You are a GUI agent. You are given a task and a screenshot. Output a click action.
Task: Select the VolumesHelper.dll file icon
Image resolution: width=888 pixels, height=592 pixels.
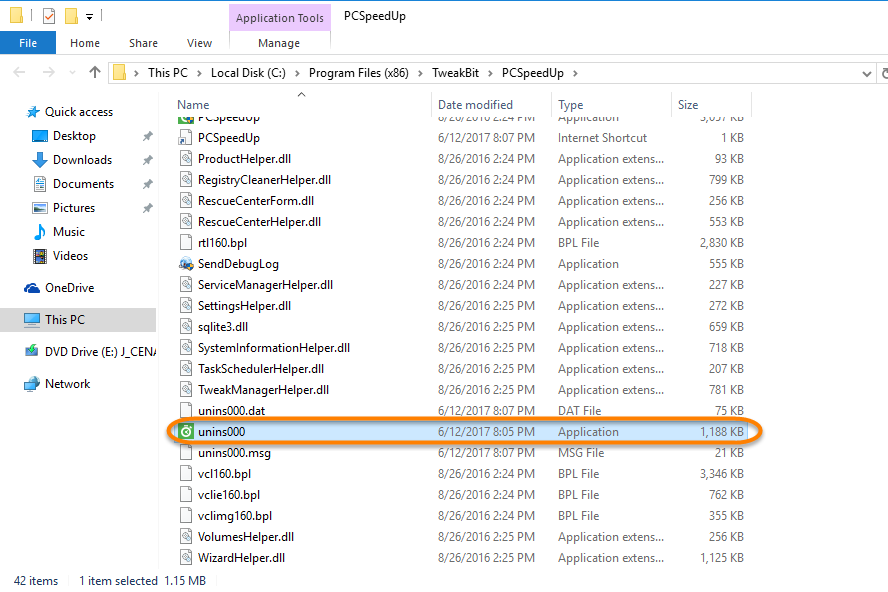(x=185, y=536)
